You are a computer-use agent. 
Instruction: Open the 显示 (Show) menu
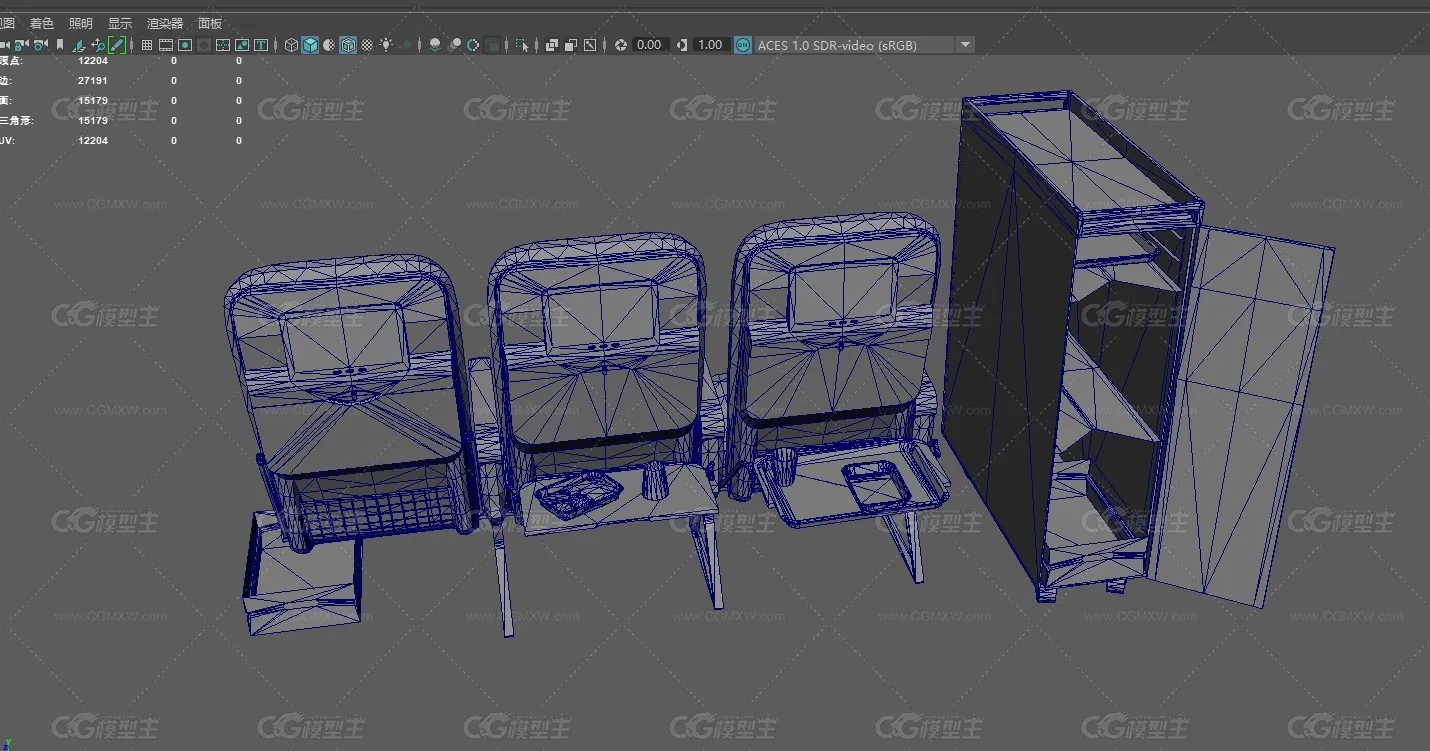point(120,23)
